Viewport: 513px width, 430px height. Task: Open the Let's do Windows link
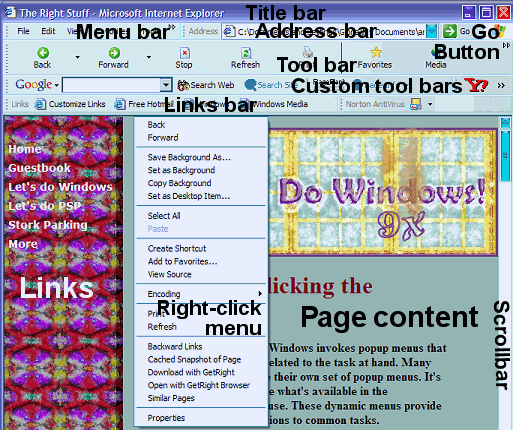click(x=60, y=187)
